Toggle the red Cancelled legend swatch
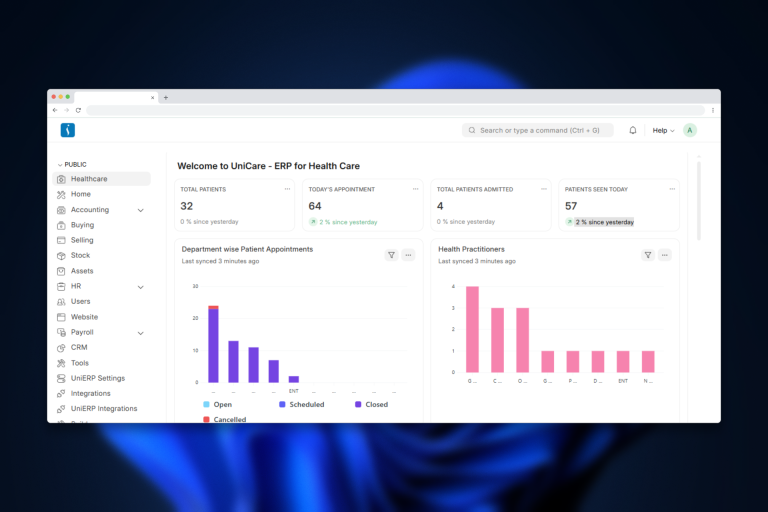This screenshot has width=768, height=512. 206,419
